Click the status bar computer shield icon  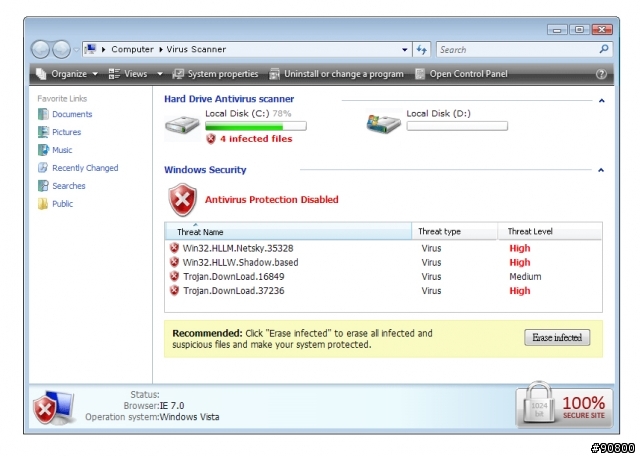(53, 407)
